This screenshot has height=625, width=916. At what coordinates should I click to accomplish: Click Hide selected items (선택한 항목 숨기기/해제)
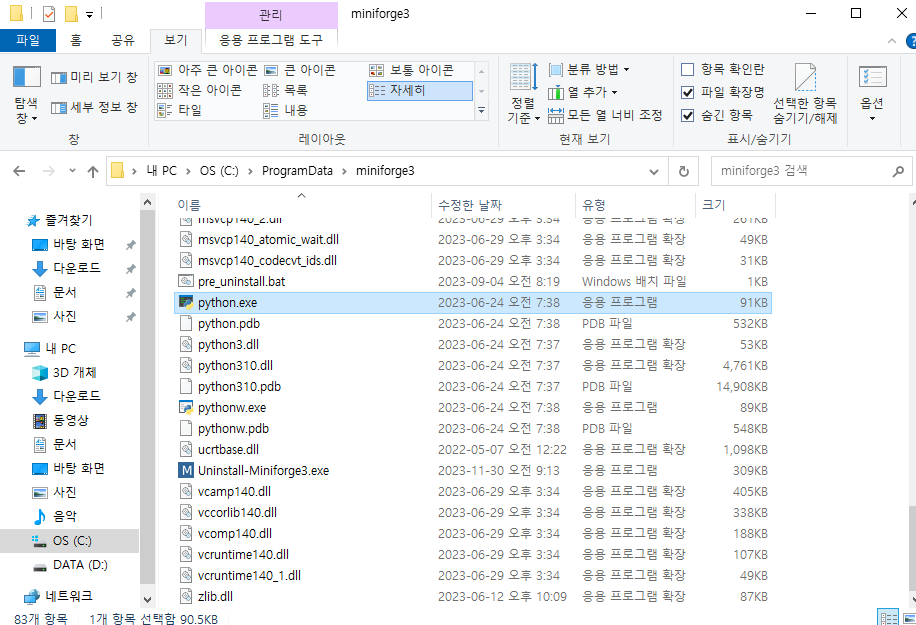[805, 95]
